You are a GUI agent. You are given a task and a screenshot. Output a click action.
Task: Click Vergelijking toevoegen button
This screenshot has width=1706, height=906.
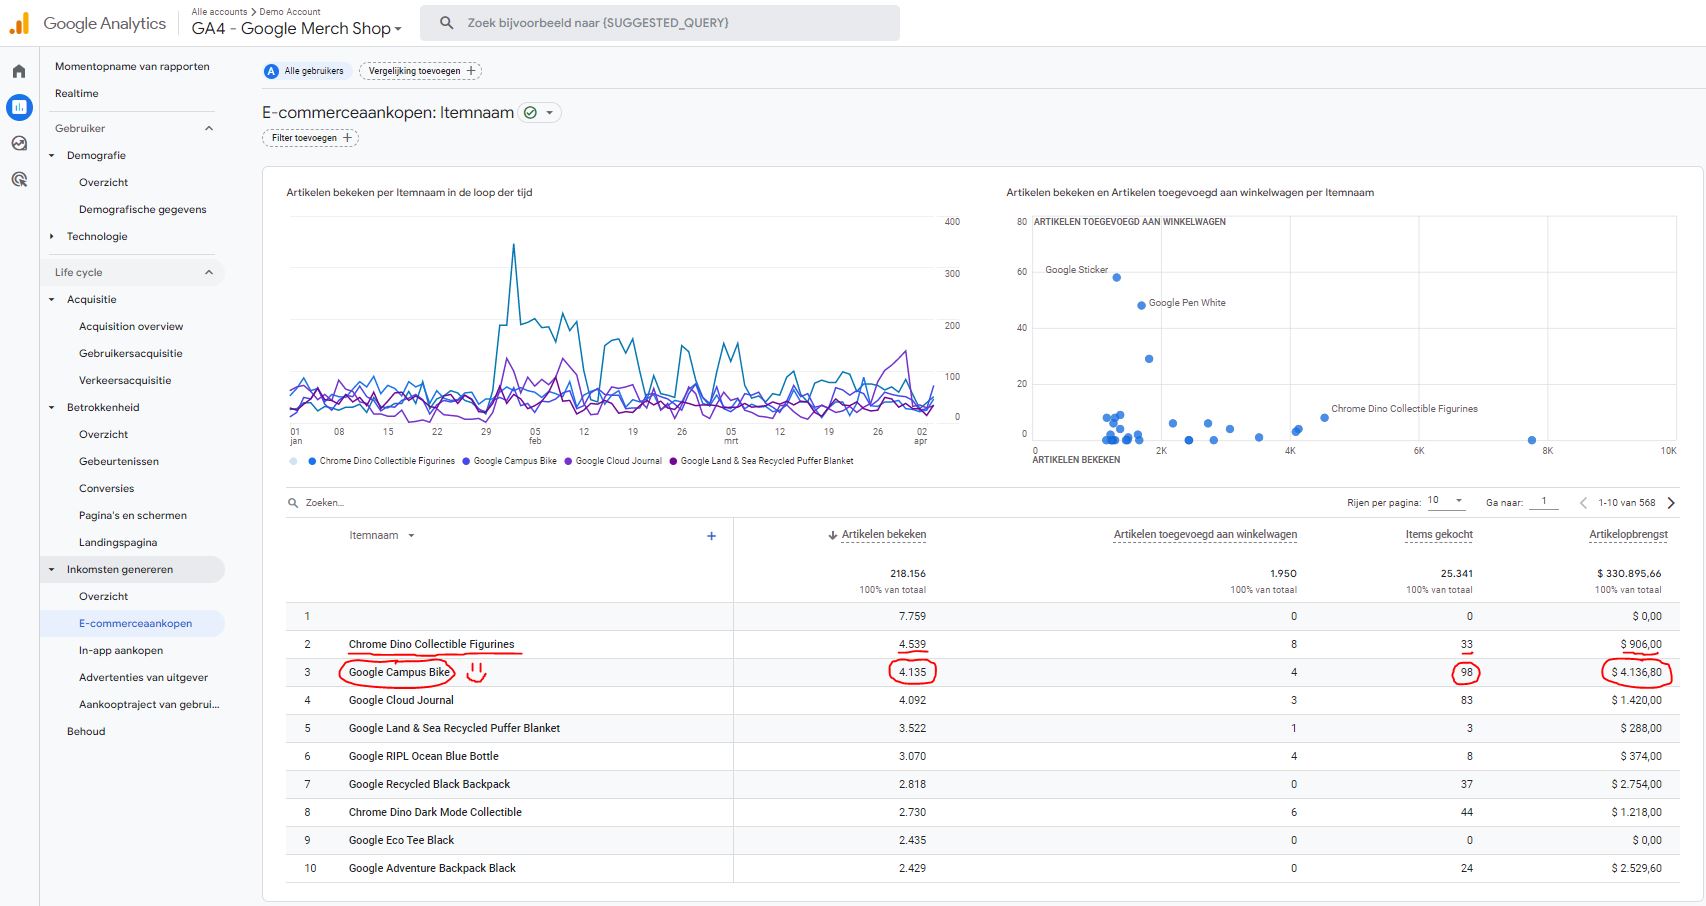pos(420,71)
